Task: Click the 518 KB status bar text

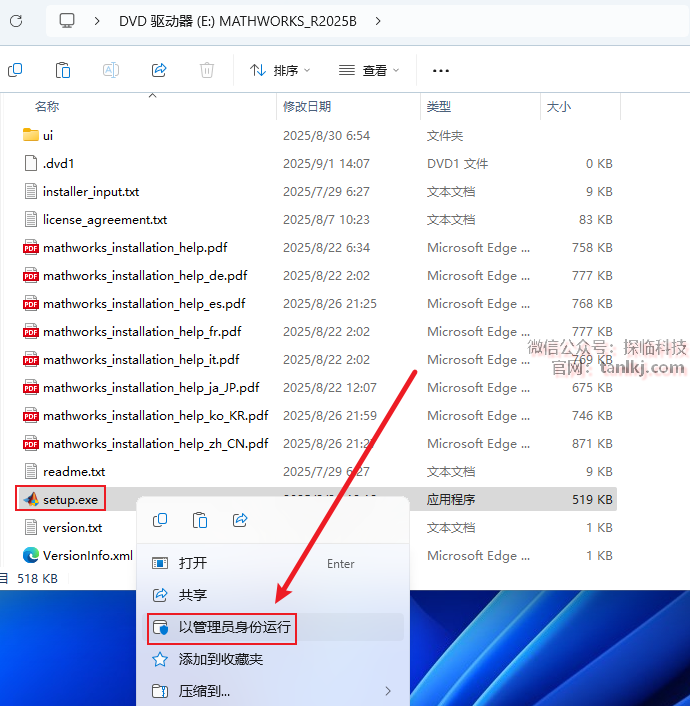Action: pos(37,579)
